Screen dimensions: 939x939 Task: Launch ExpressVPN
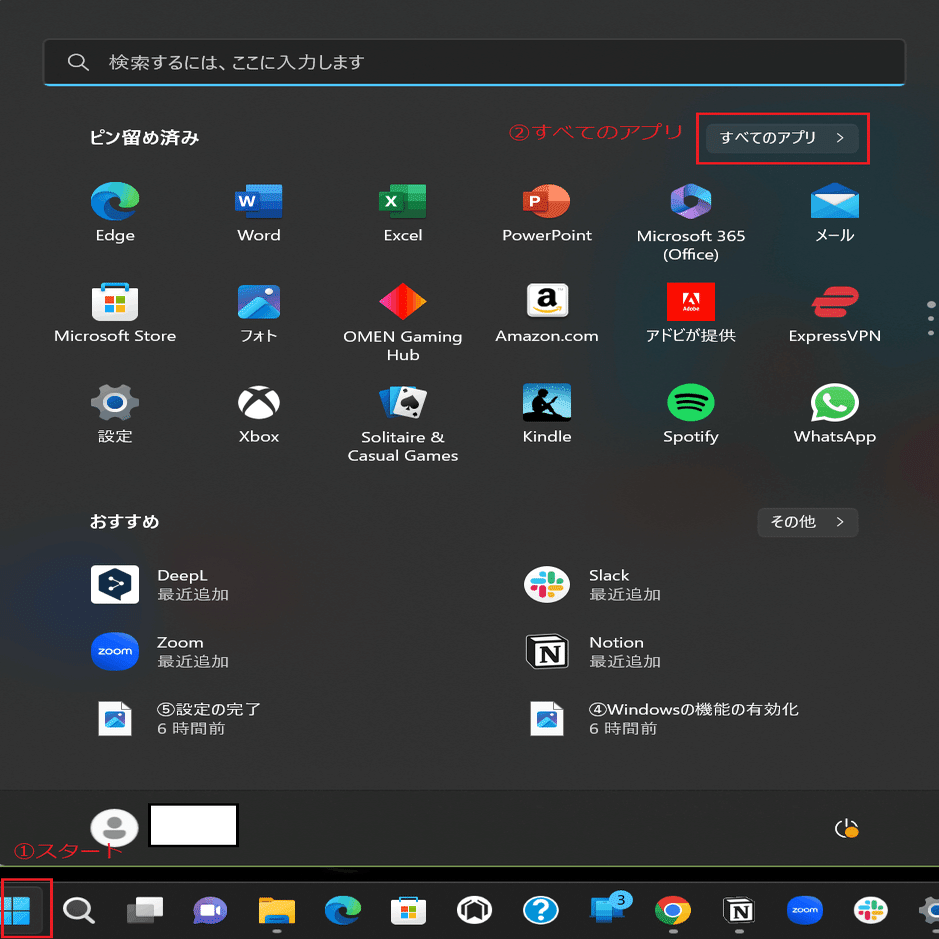[x=834, y=313]
